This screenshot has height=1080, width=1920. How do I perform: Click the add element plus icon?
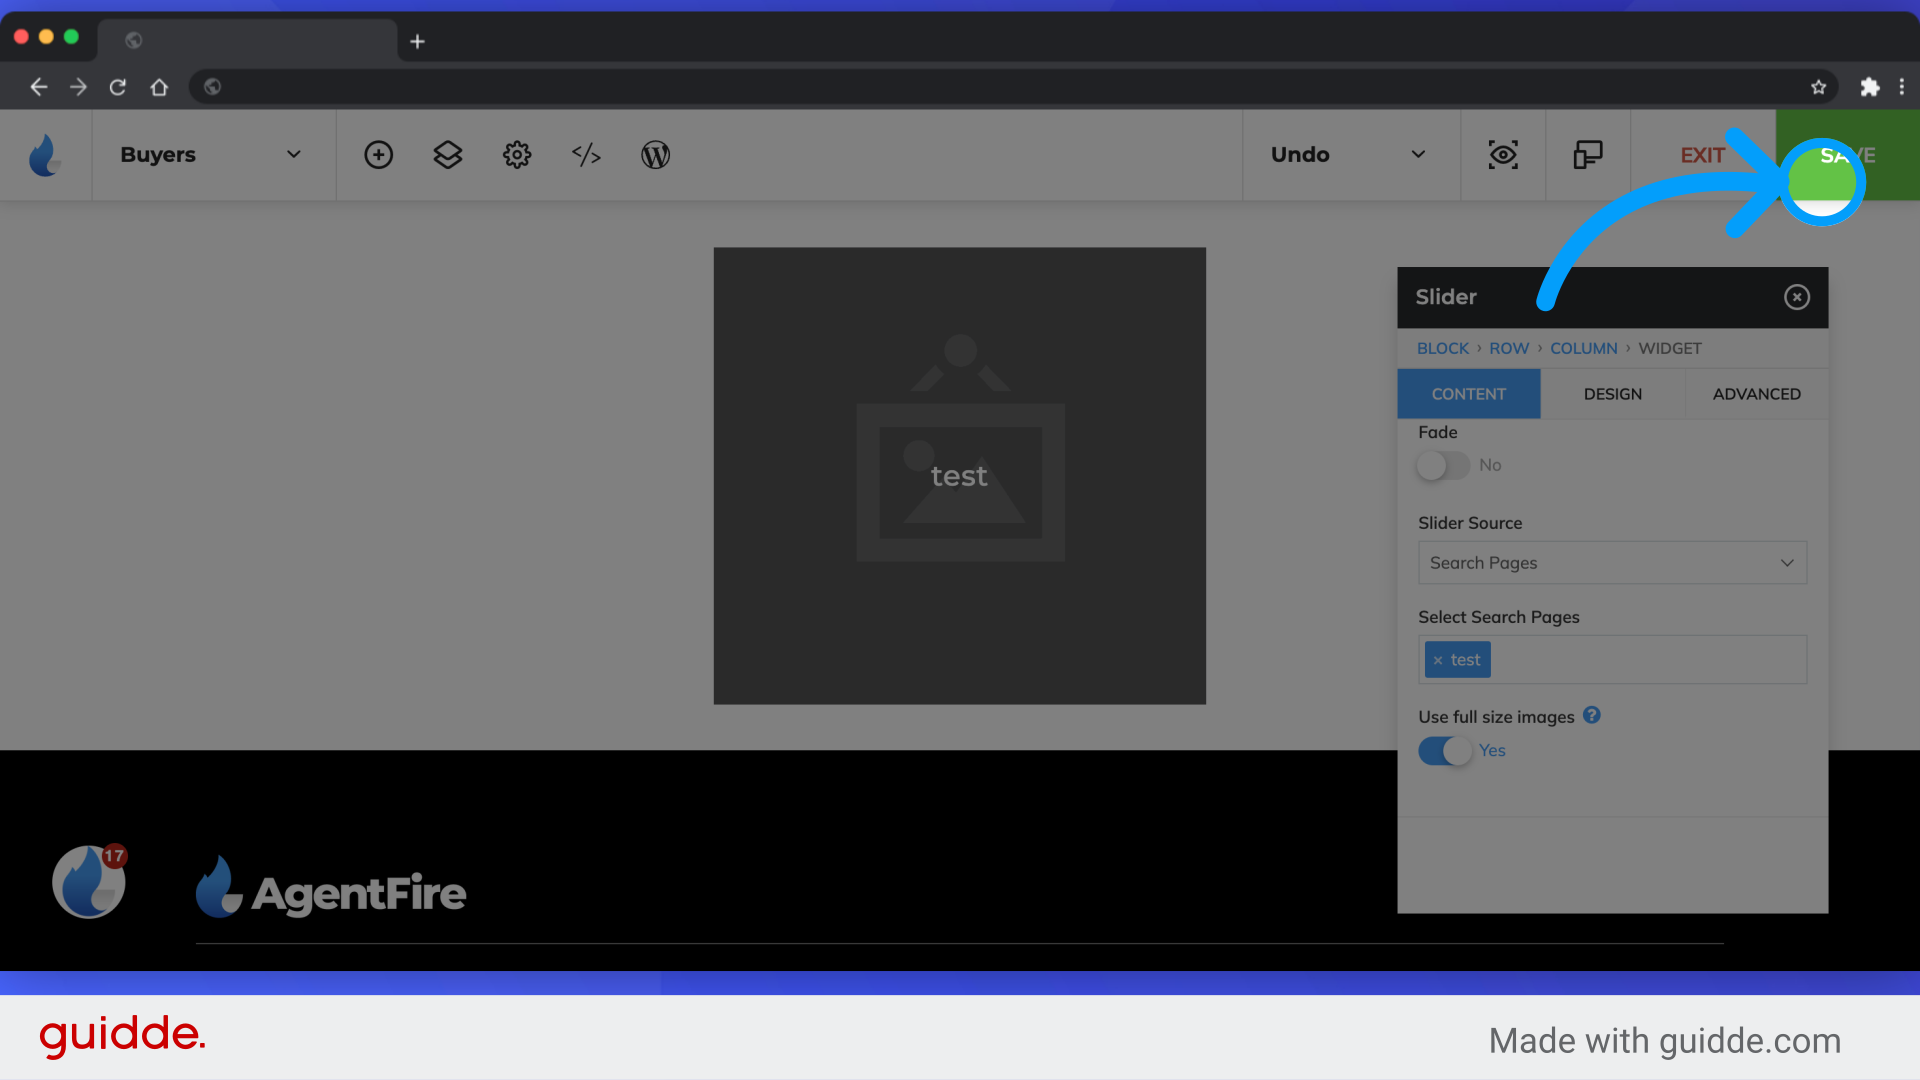[x=378, y=155]
